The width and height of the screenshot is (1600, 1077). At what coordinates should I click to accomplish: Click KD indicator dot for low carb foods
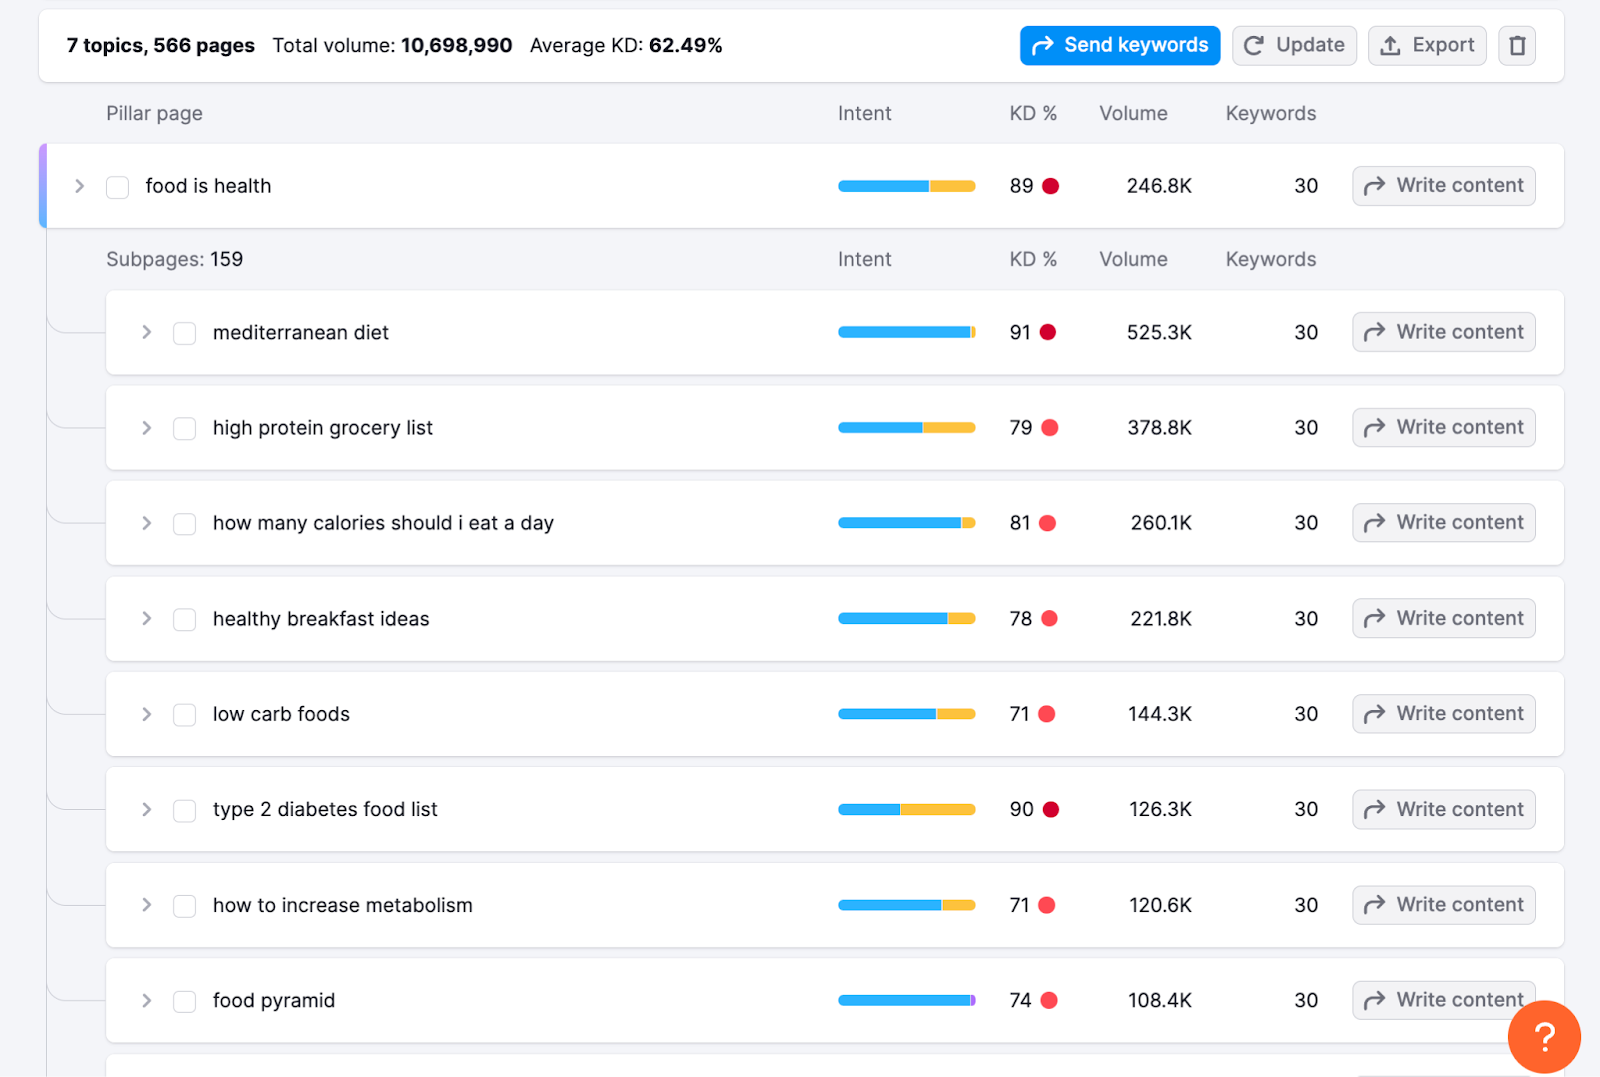[x=1047, y=714]
